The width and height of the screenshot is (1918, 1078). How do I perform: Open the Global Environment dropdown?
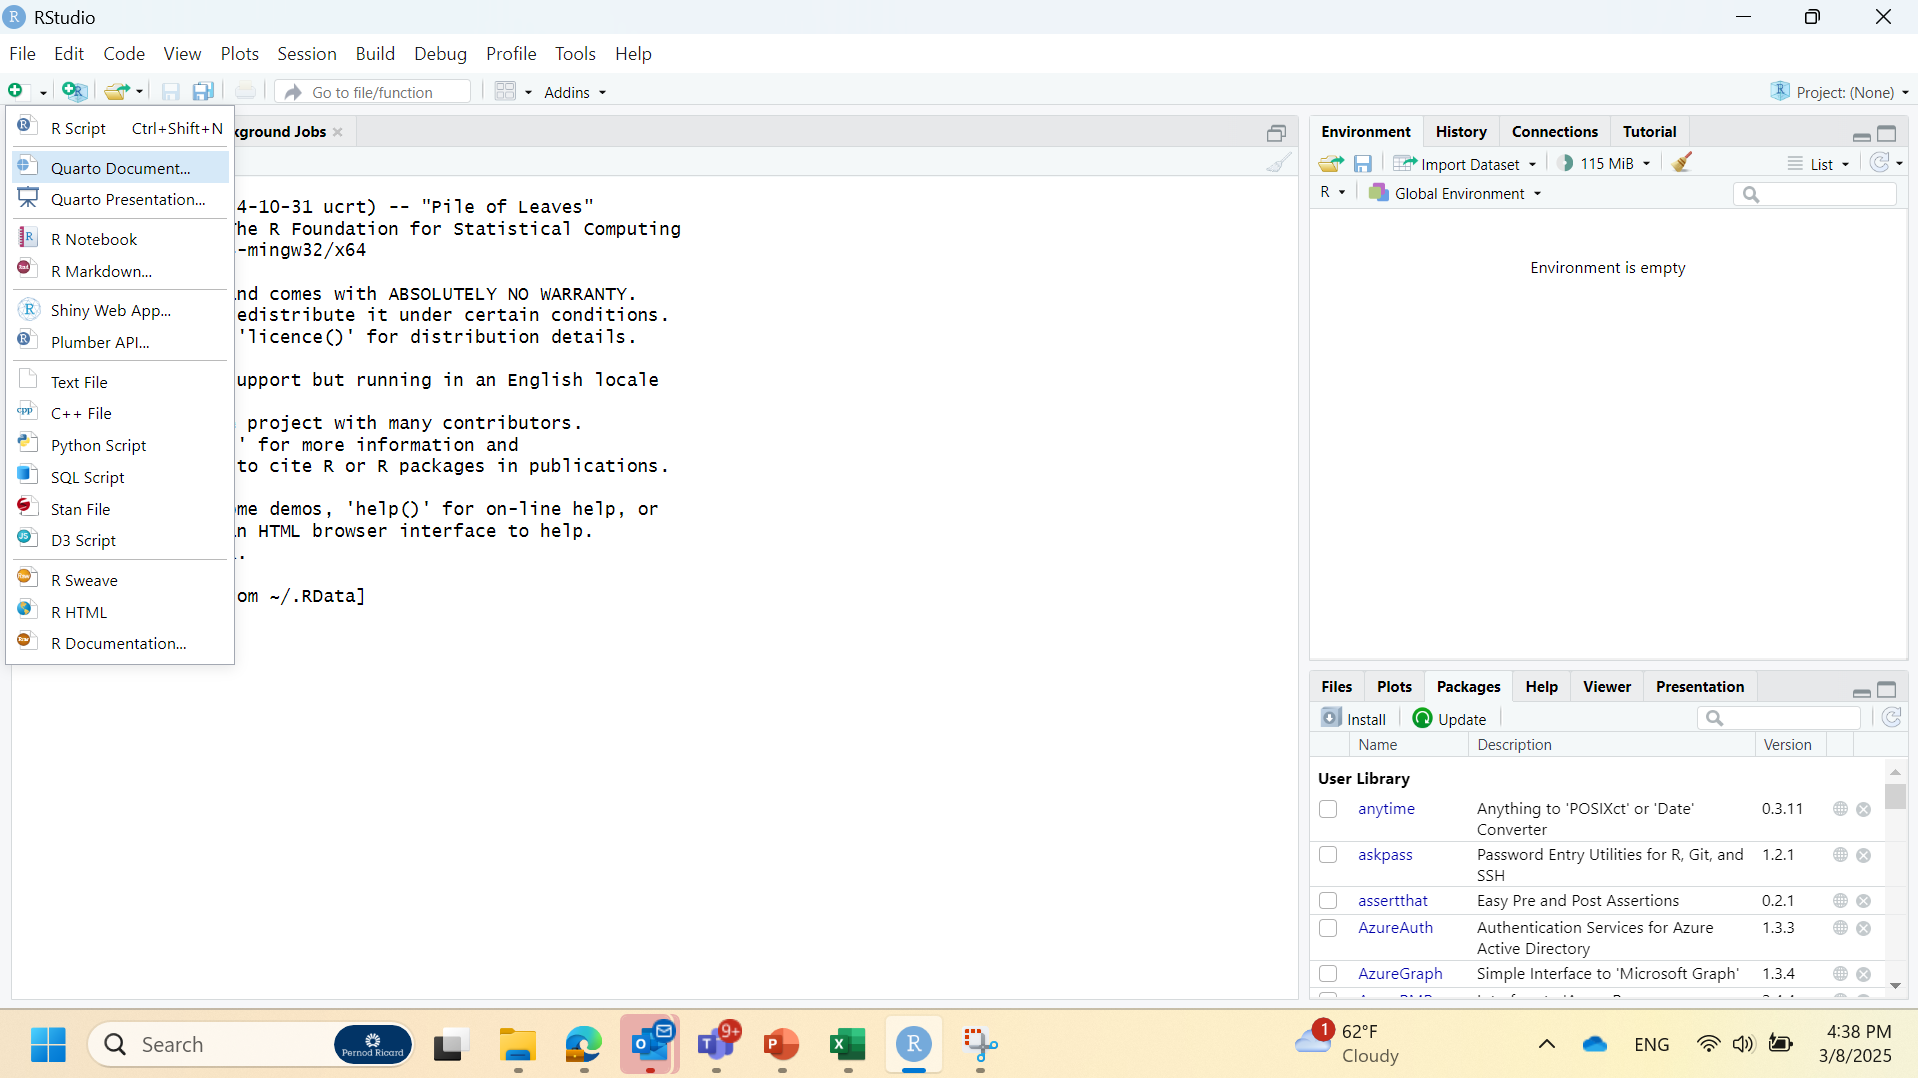point(1455,193)
